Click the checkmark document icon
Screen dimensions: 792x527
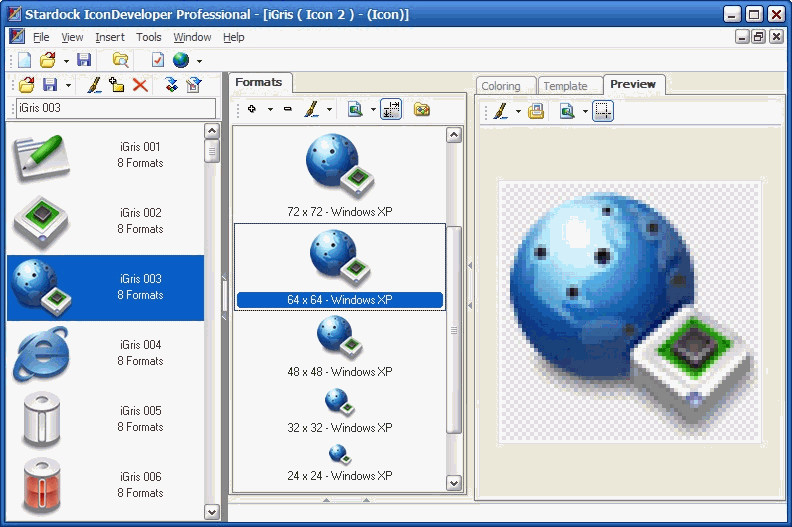tap(158, 60)
